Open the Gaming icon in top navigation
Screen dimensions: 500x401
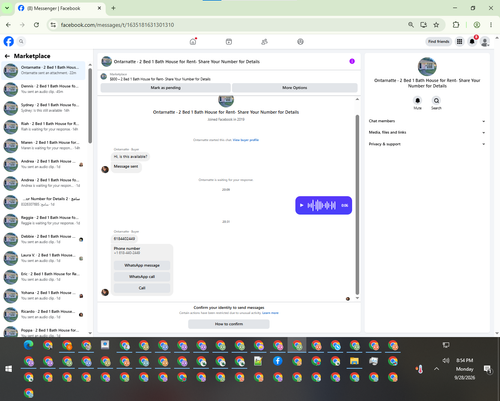click(x=300, y=42)
